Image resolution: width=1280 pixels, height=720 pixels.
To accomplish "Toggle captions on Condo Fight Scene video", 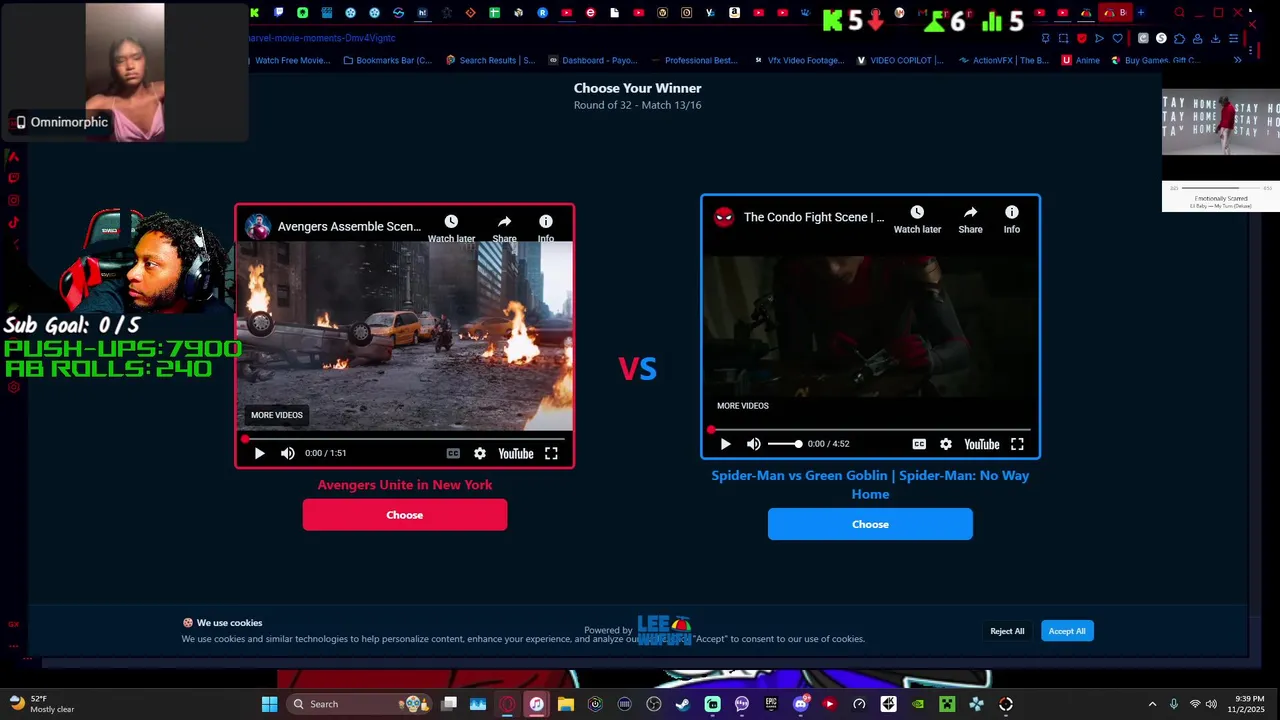I will (919, 444).
